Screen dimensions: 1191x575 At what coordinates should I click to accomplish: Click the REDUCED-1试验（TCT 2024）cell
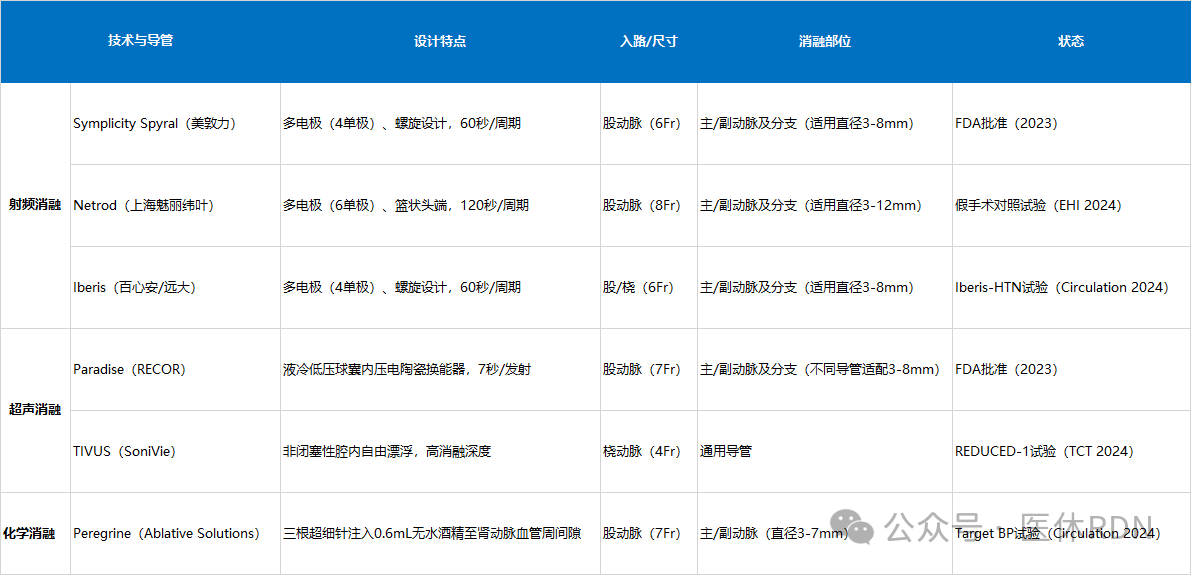[1071, 452]
